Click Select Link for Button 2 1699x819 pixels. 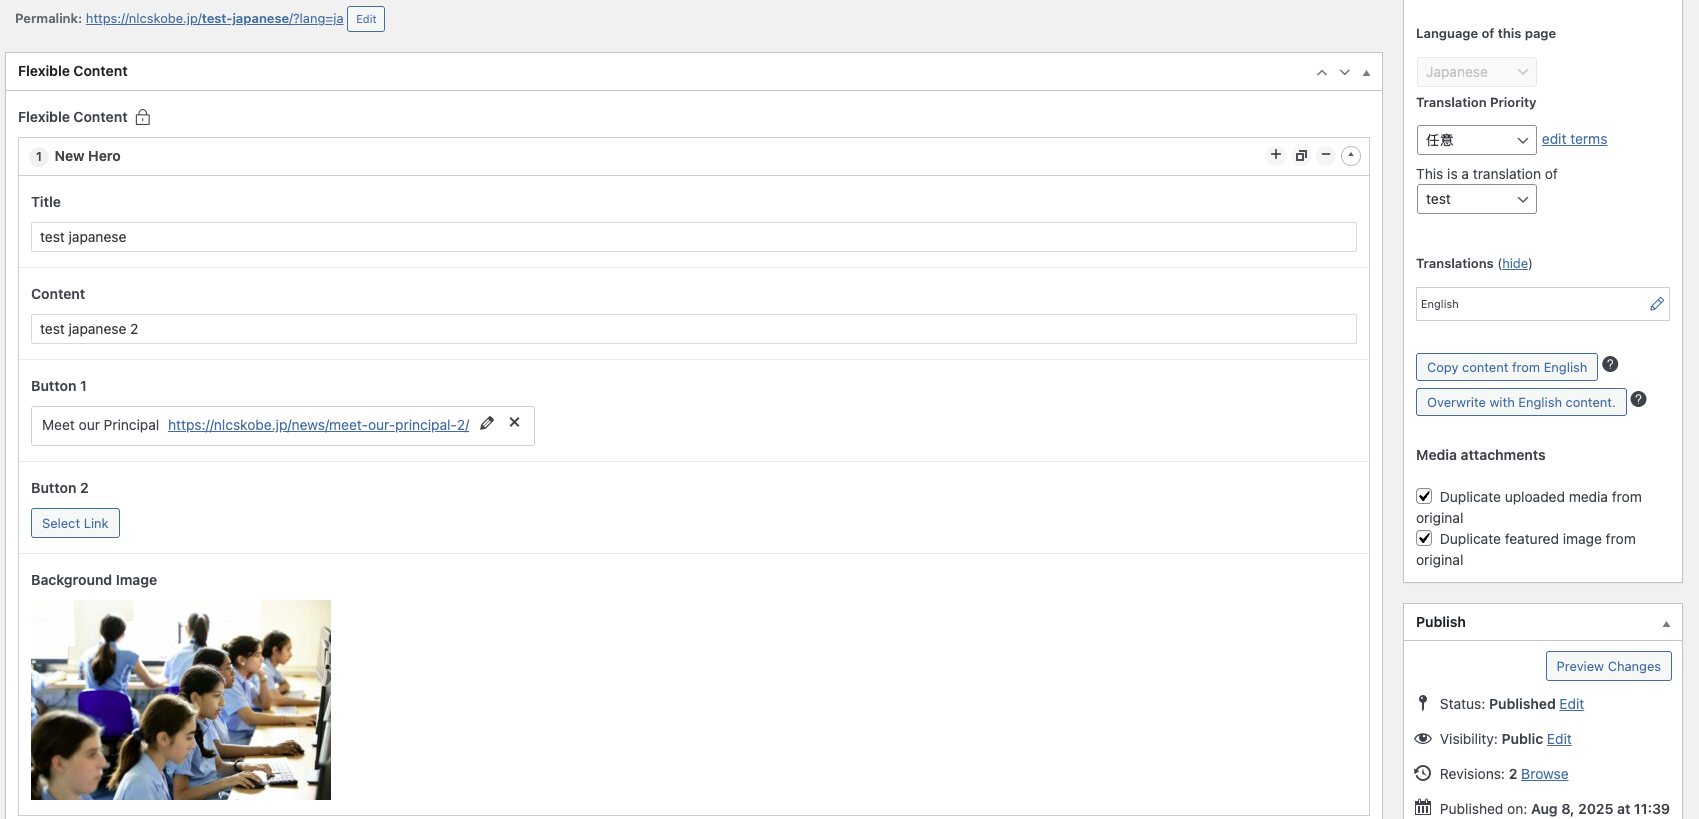[75, 523]
